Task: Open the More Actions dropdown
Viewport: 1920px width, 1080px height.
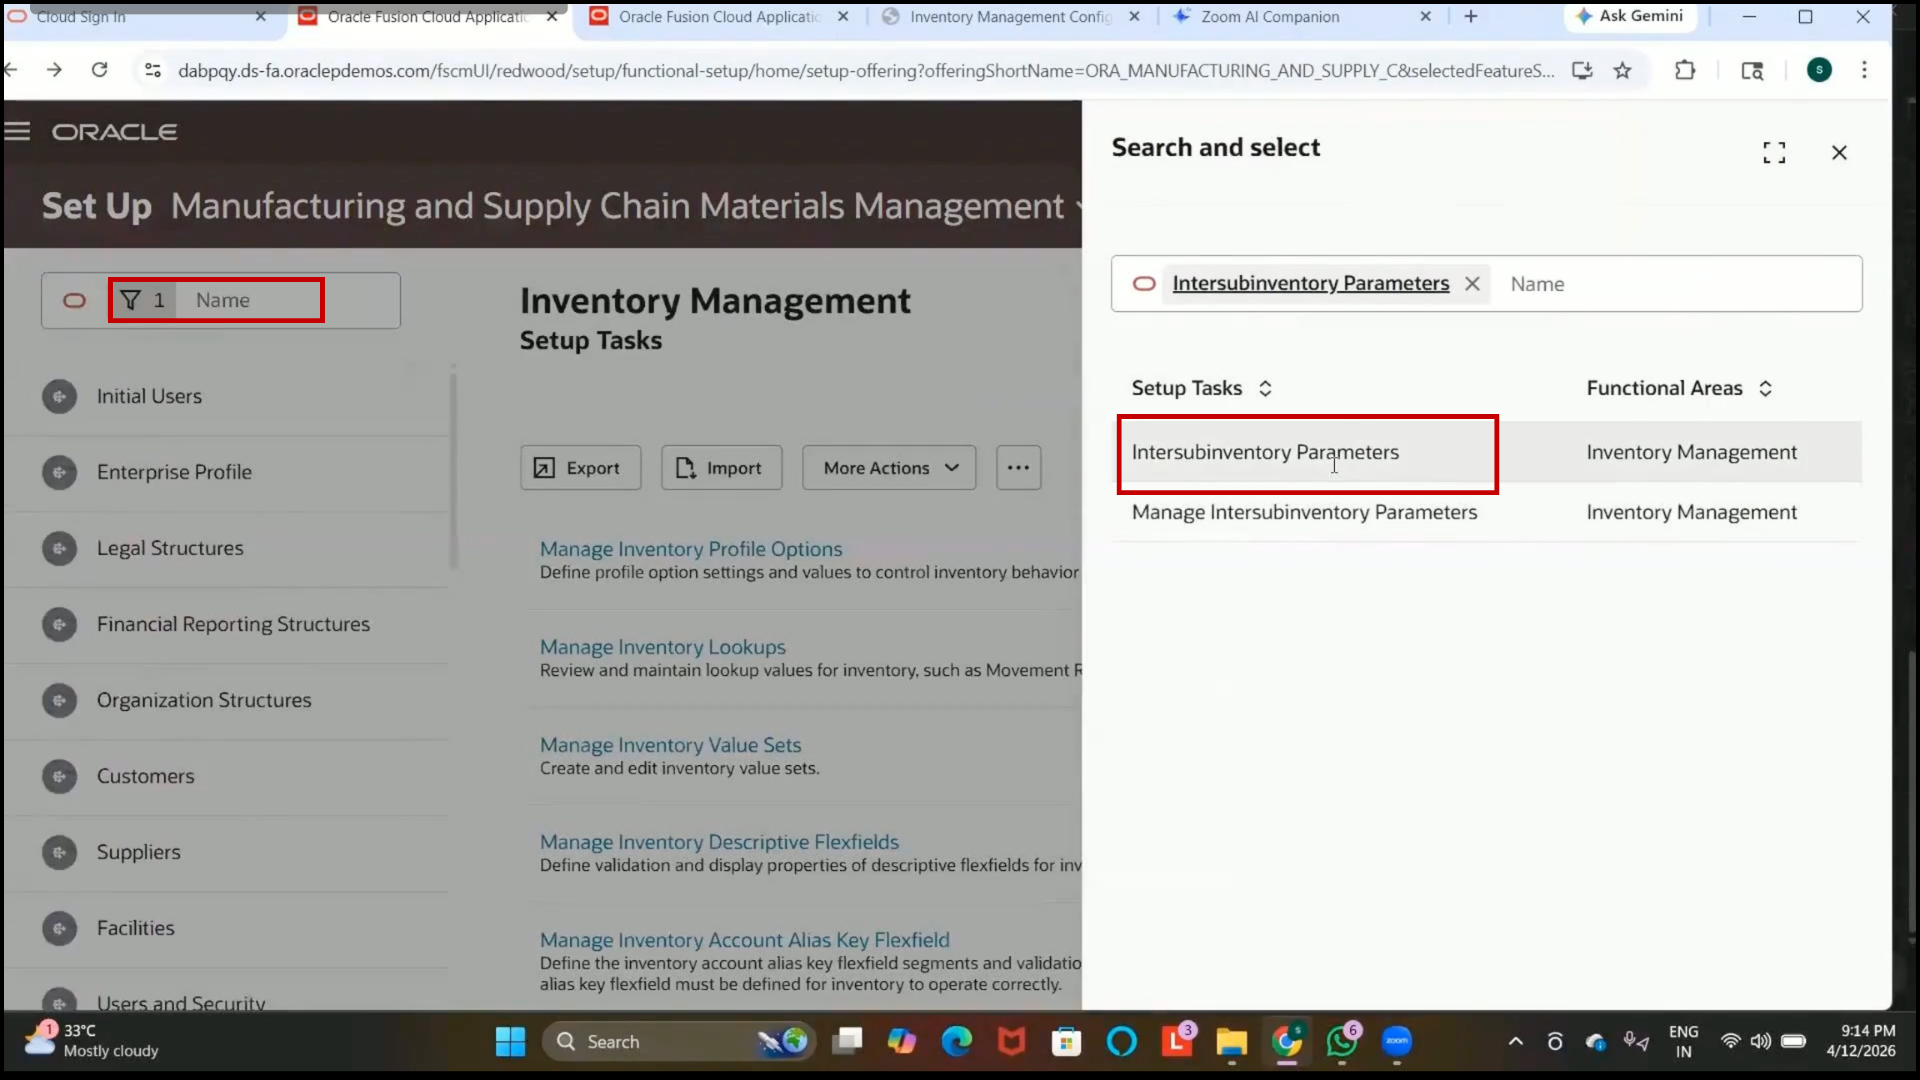Action: [x=889, y=467]
